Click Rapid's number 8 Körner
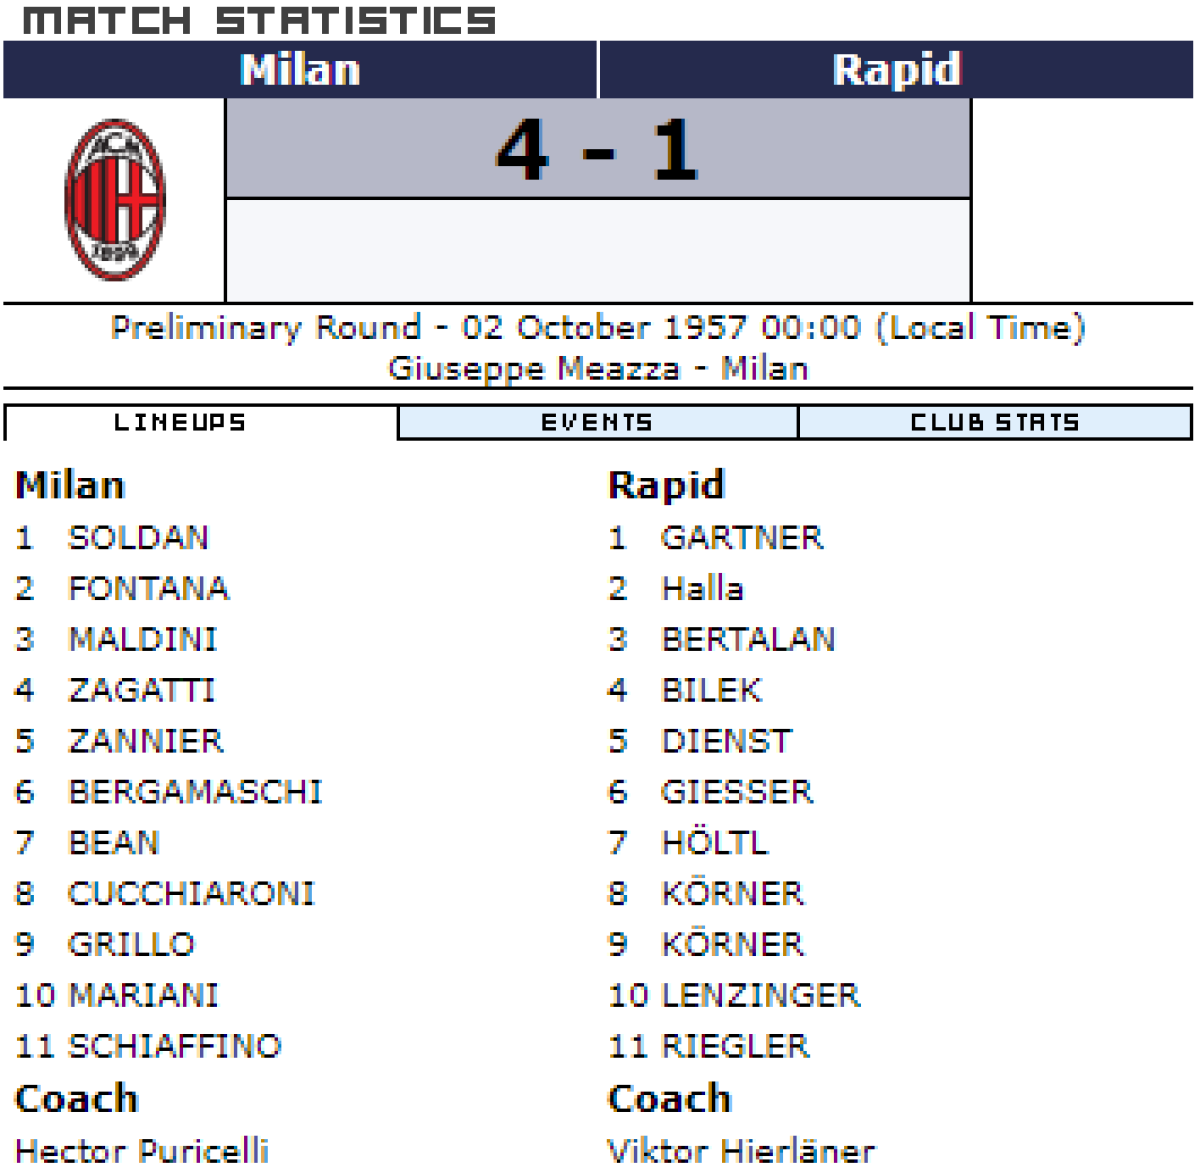 pyautogui.click(x=732, y=893)
